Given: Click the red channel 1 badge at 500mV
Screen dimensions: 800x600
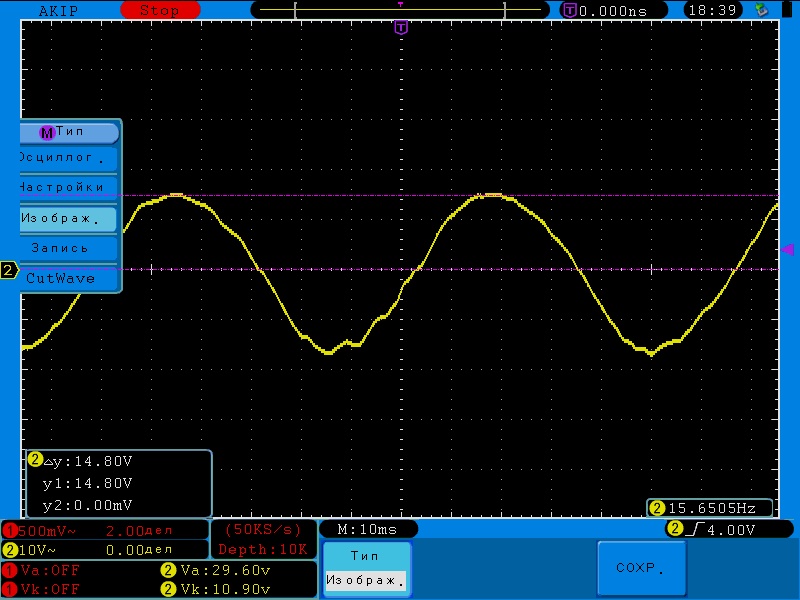Looking at the screenshot, I should tap(10, 530).
